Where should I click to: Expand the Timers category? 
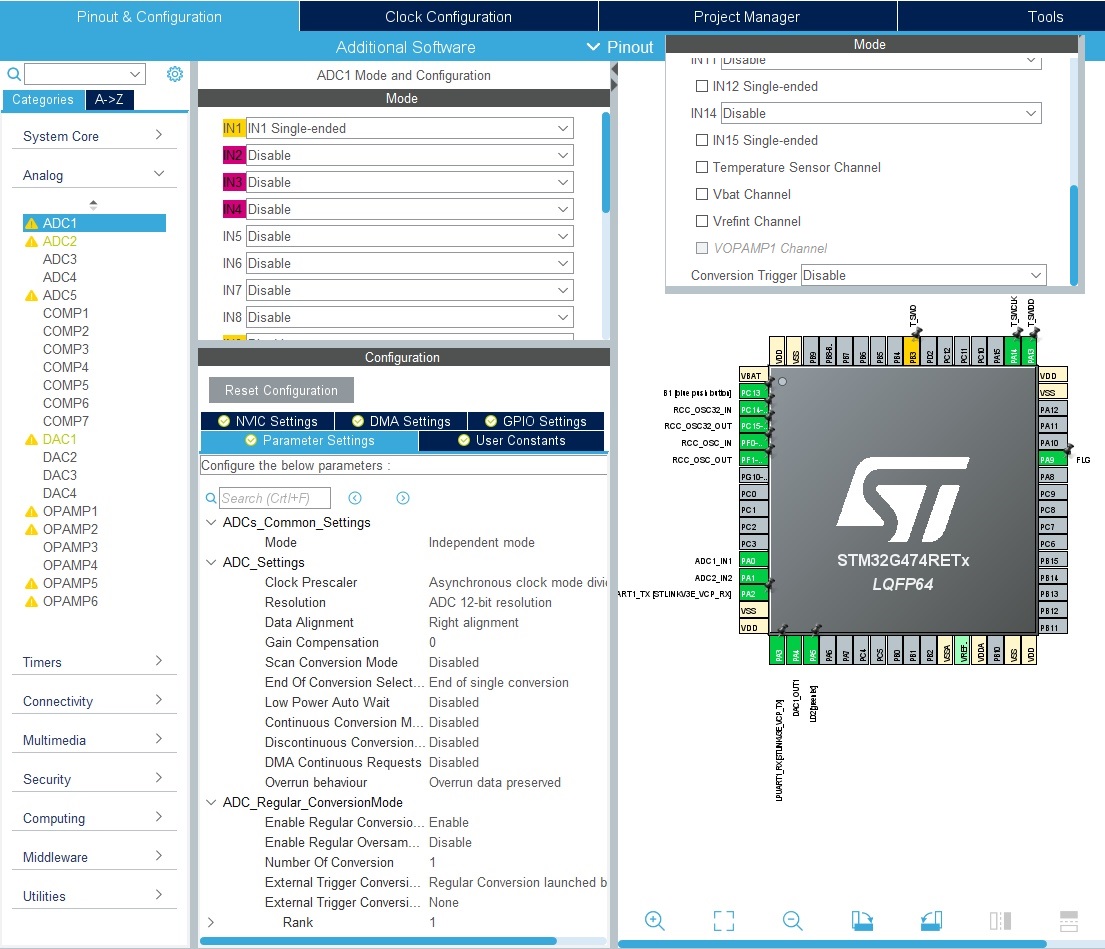point(94,662)
